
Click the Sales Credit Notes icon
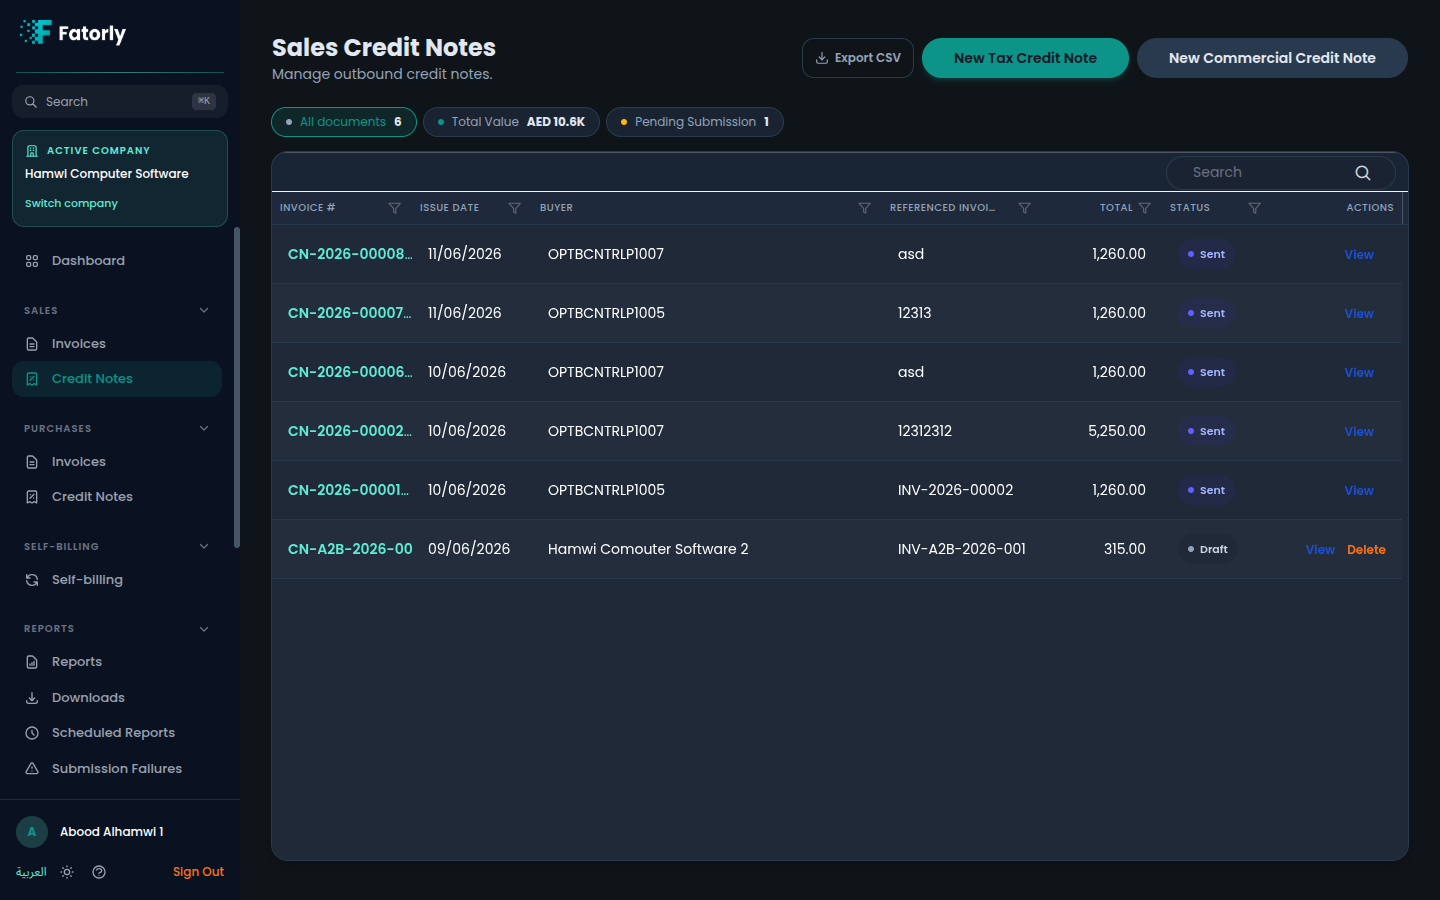(x=32, y=379)
